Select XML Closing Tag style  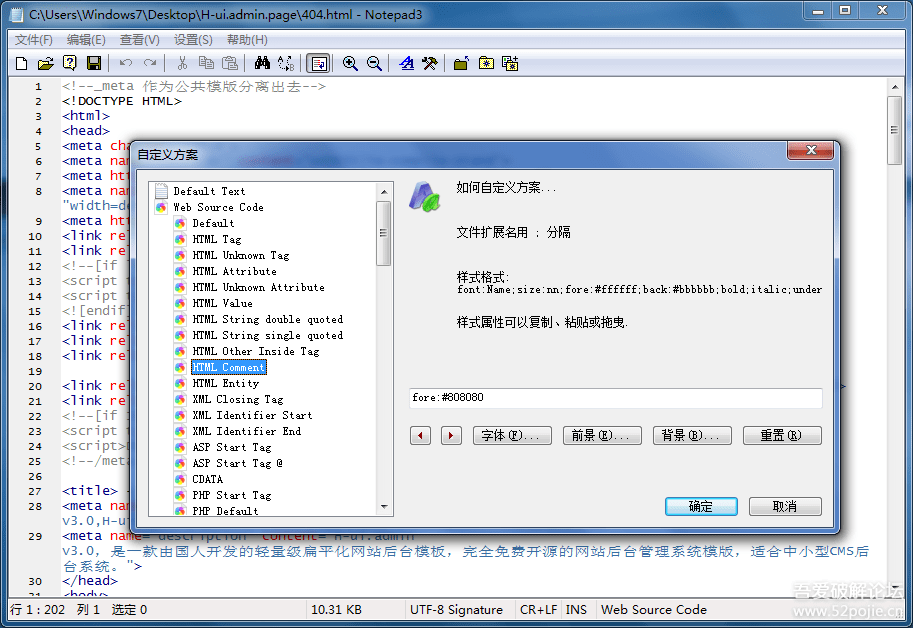(x=238, y=399)
